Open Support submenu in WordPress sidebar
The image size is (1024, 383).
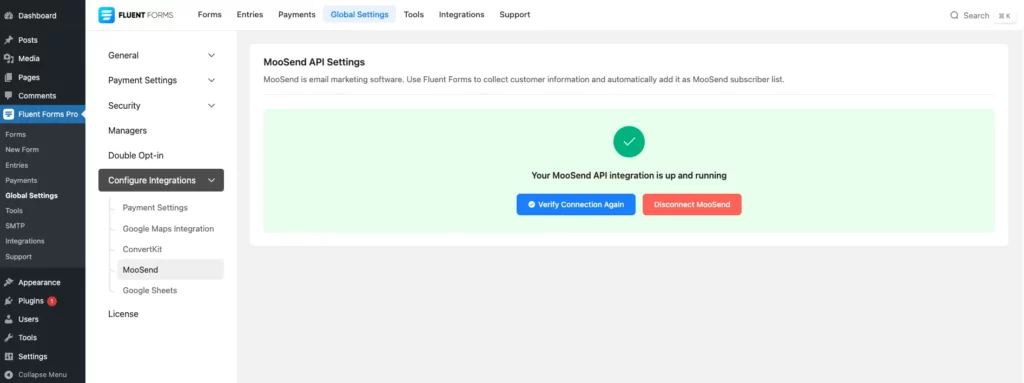pos(18,257)
